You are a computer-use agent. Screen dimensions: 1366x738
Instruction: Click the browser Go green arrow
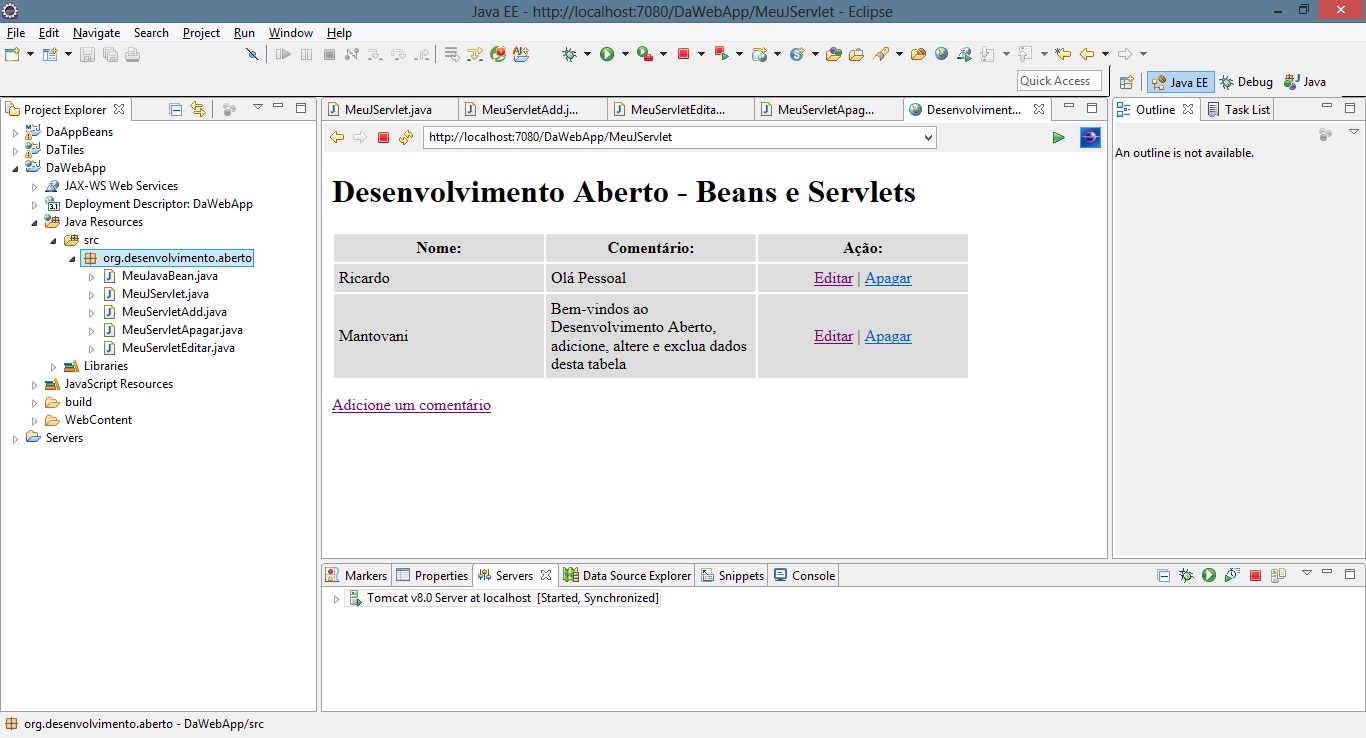1058,137
